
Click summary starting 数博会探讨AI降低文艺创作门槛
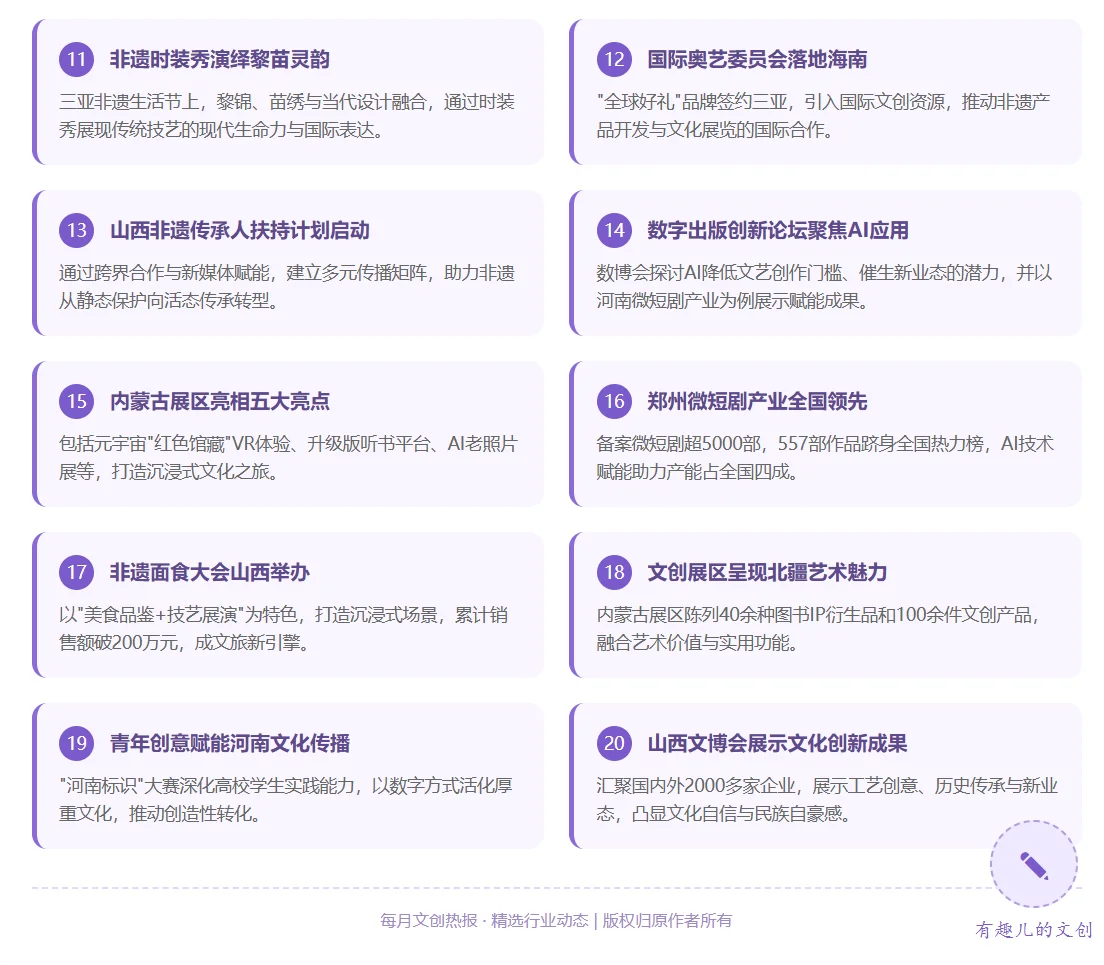tap(824, 287)
